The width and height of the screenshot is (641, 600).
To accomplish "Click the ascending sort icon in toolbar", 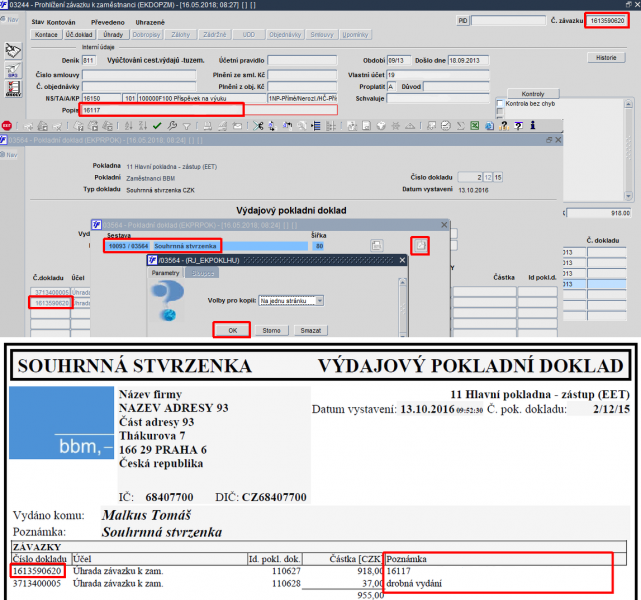I will 129,126.
